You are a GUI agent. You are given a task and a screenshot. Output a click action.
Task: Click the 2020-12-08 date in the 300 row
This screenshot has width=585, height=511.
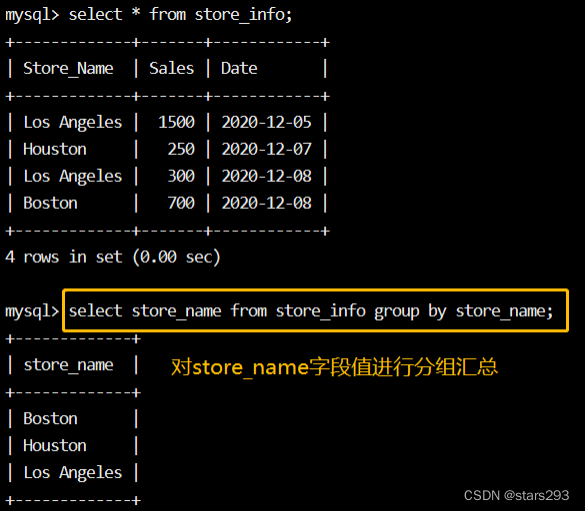pos(266,176)
